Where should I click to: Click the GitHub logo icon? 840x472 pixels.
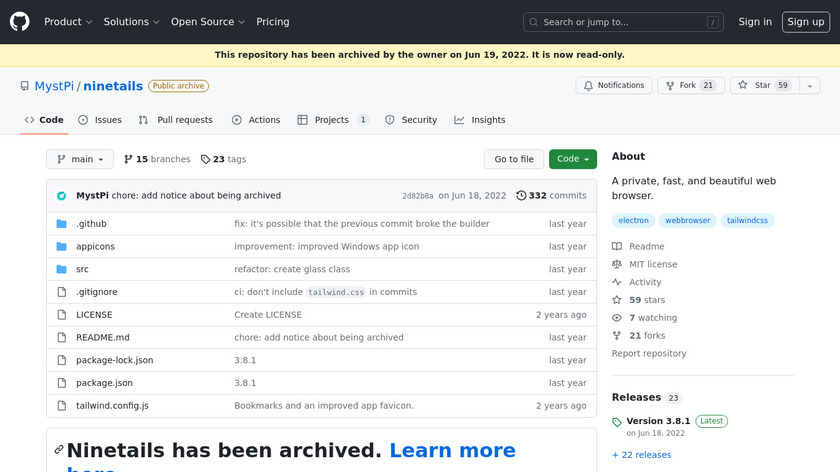[x=20, y=22]
